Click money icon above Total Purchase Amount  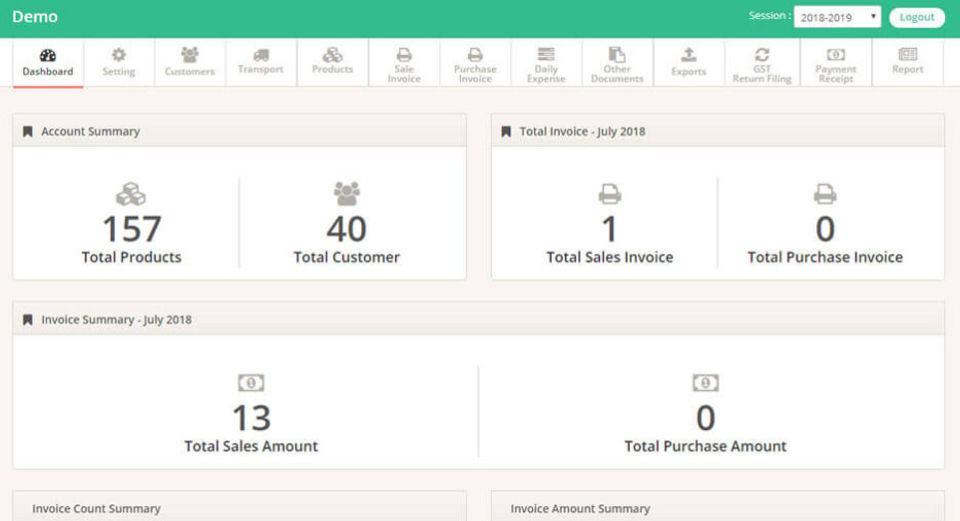coord(705,383)
